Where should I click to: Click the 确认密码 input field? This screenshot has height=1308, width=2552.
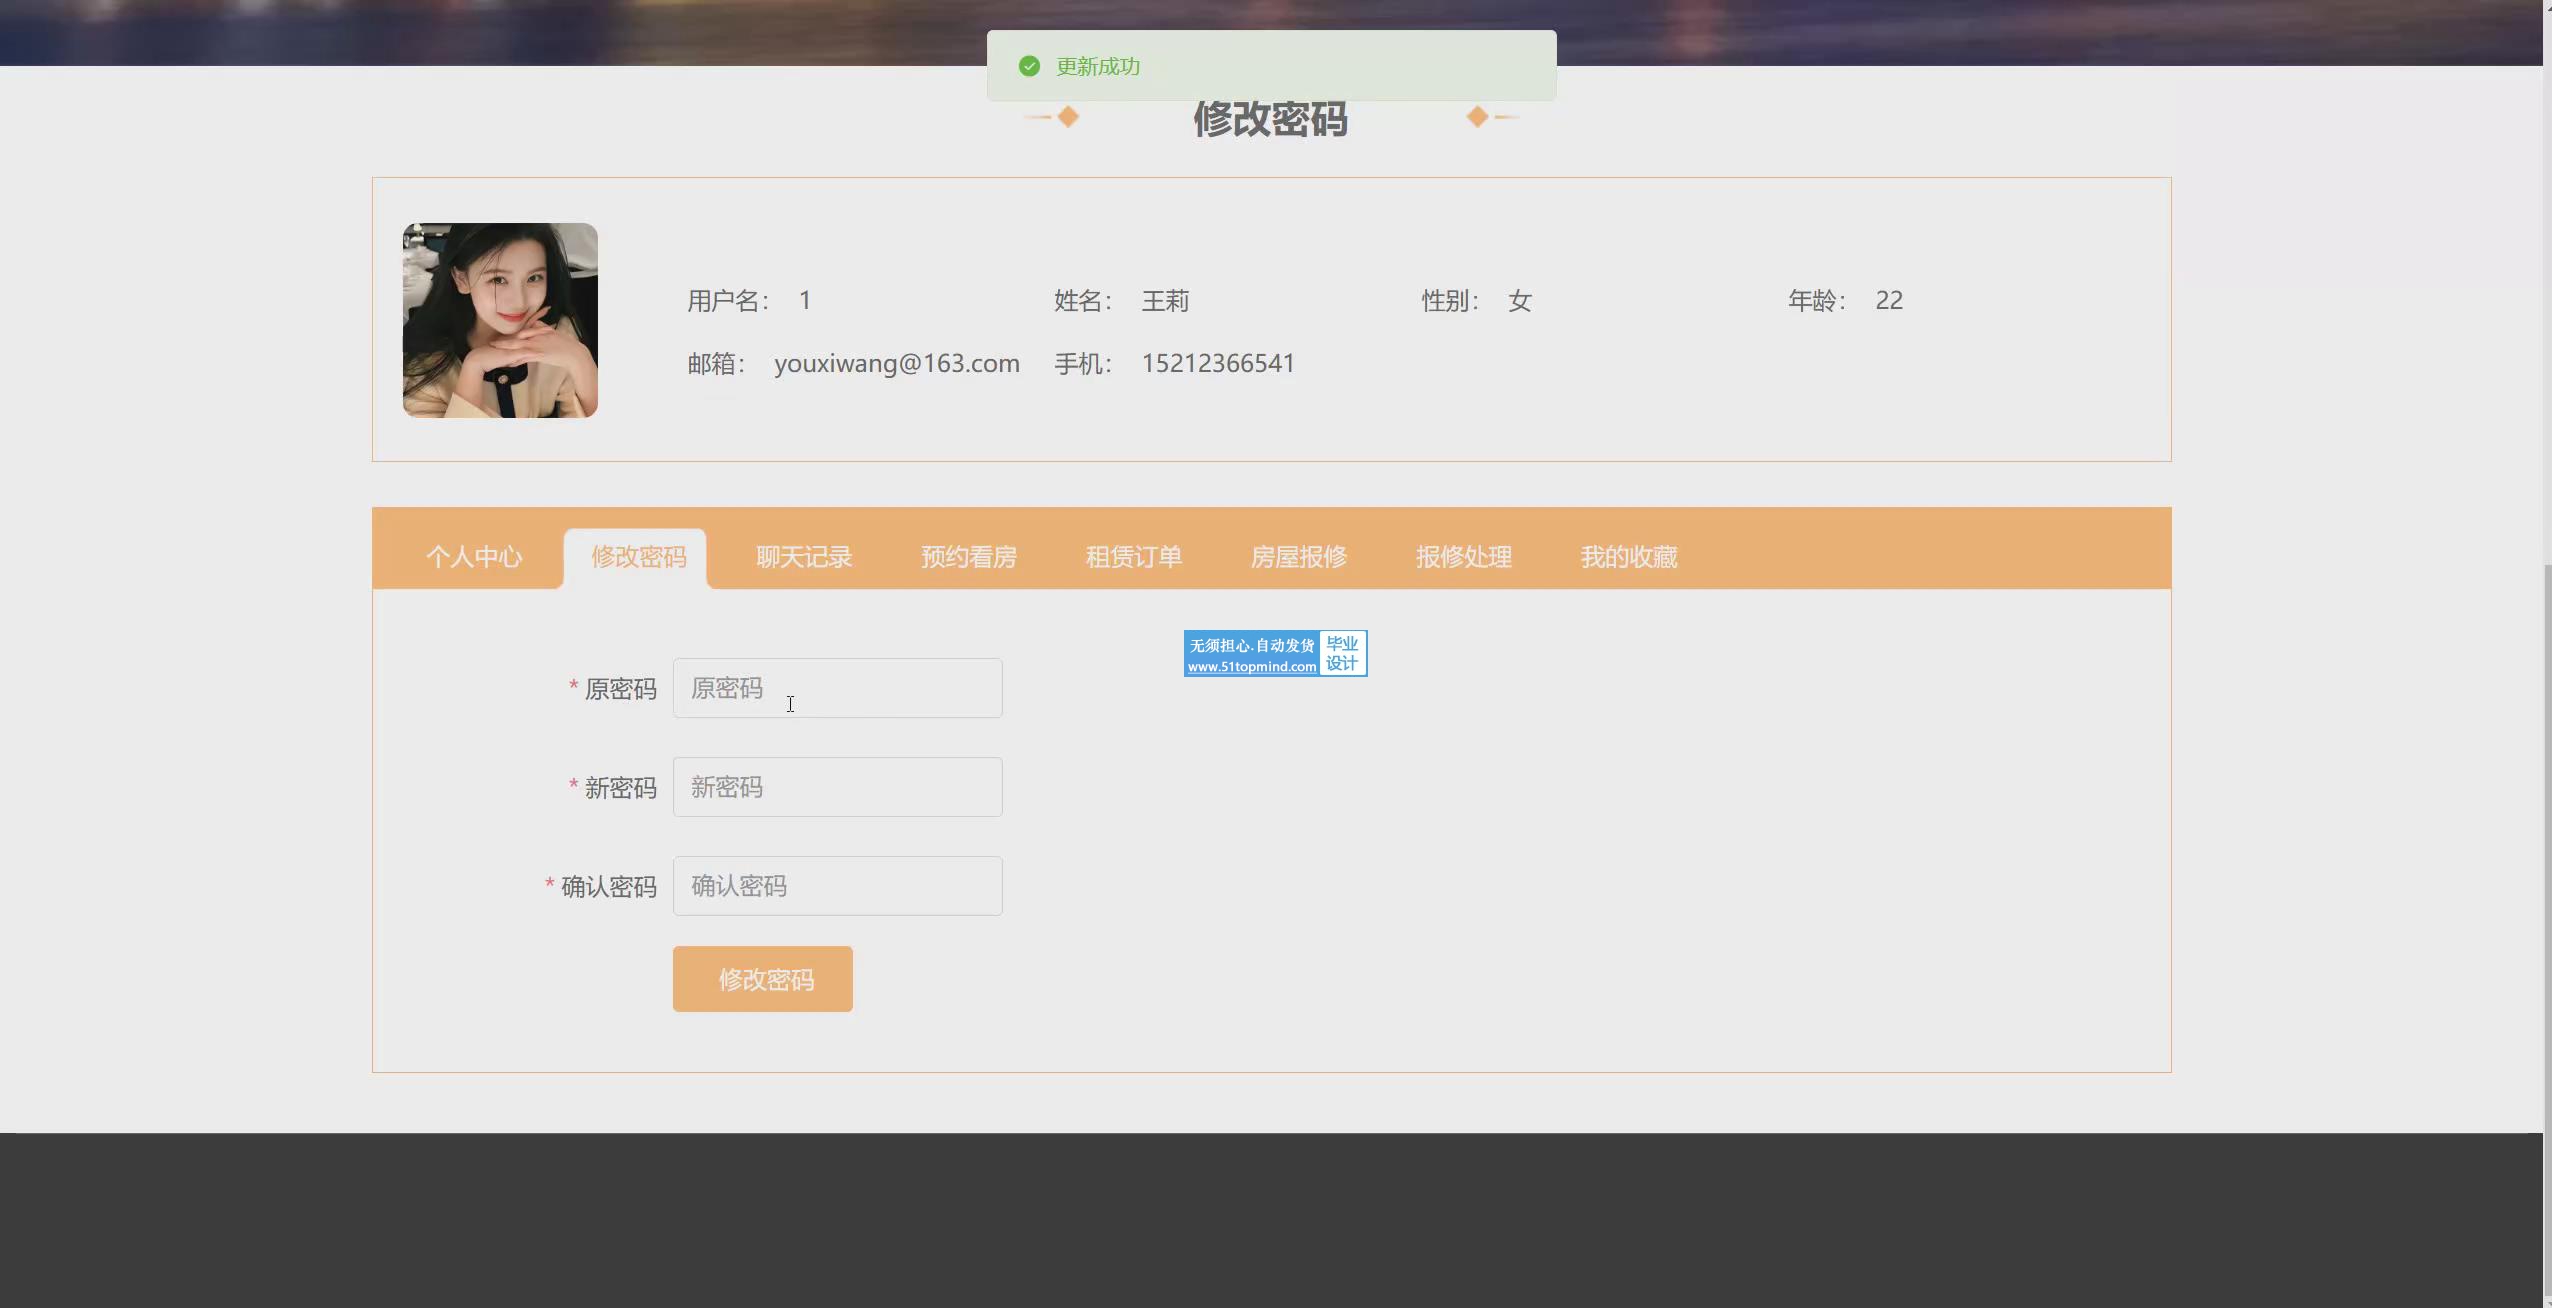tap(837, 886)
